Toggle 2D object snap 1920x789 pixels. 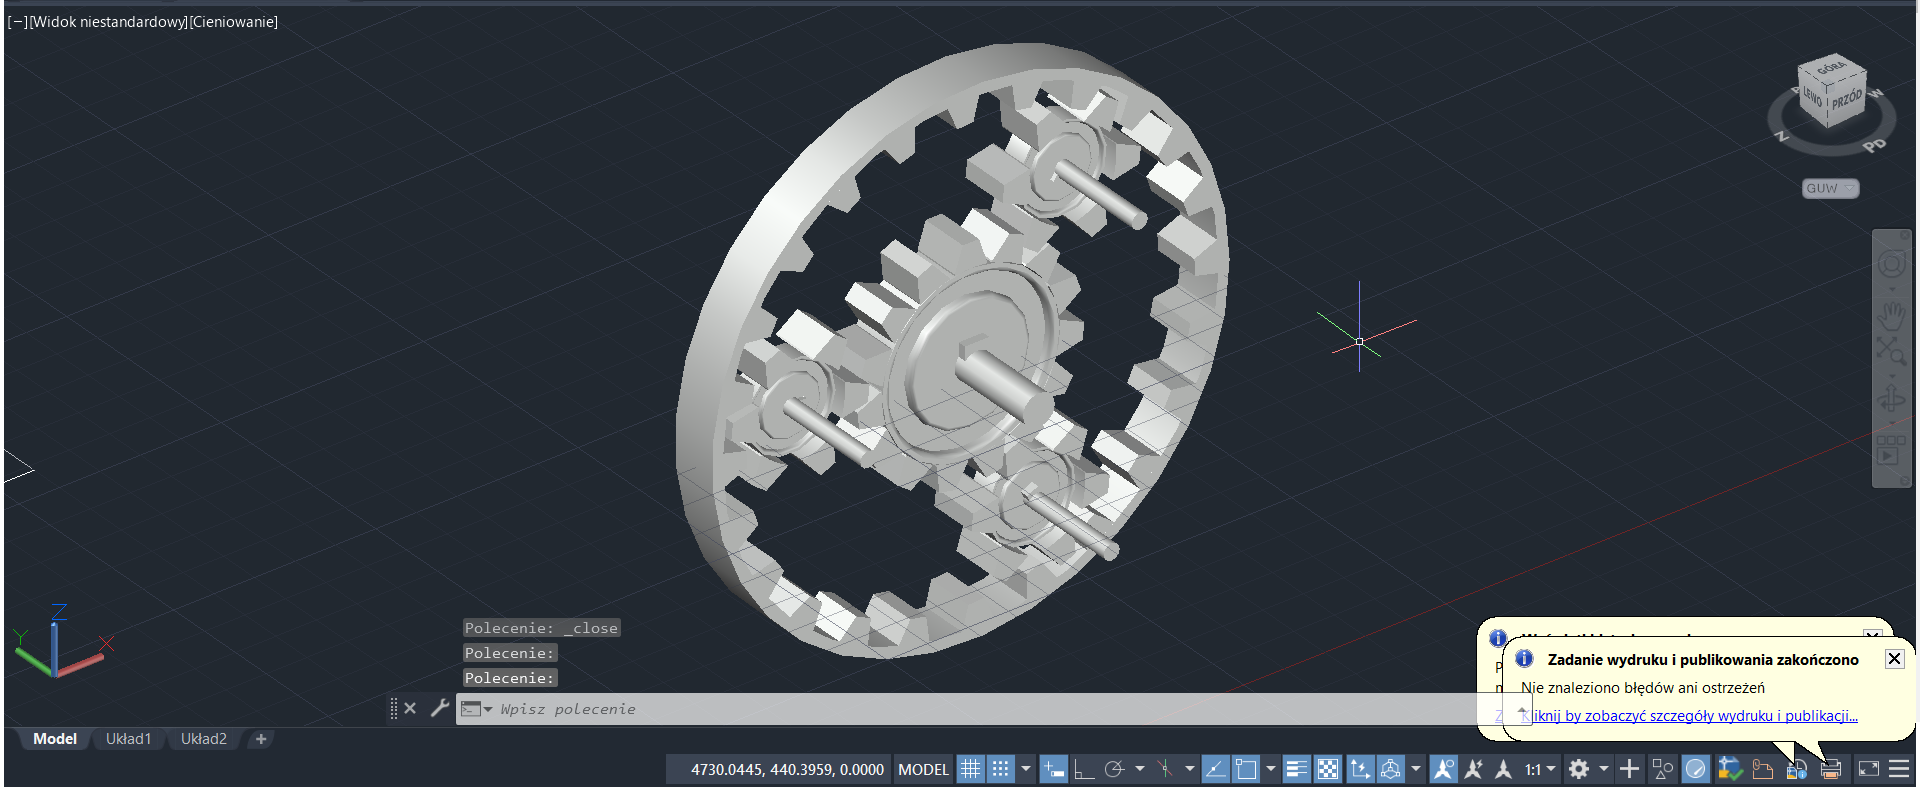pyautogui.click(x=1246, y=769)
